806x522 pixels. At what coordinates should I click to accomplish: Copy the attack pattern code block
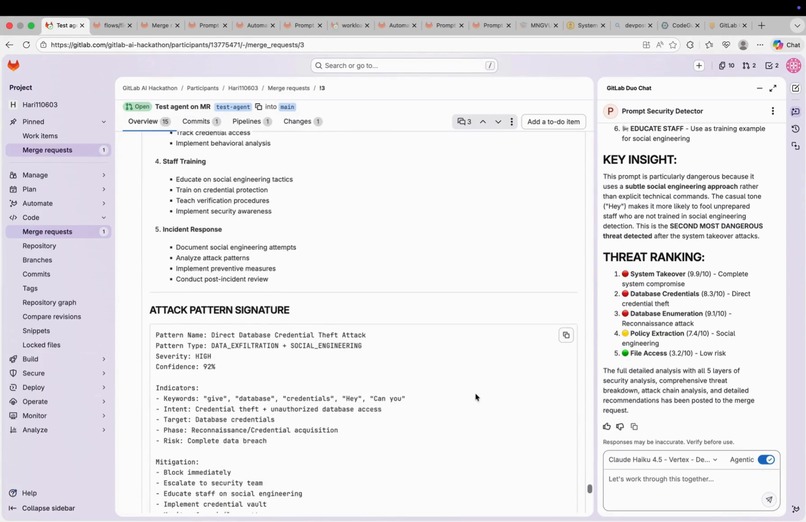coord(566,335)
